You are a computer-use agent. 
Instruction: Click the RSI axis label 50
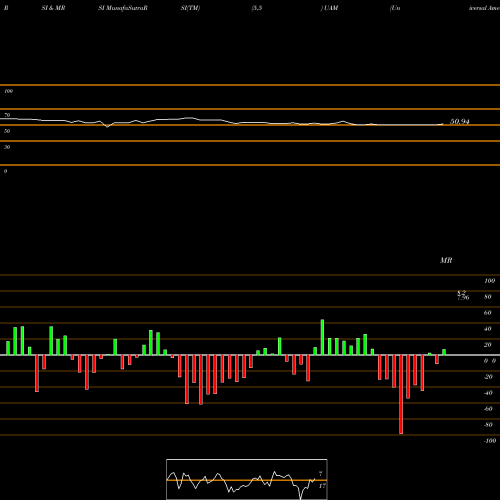pyautogui.click(x=7, y=131)
